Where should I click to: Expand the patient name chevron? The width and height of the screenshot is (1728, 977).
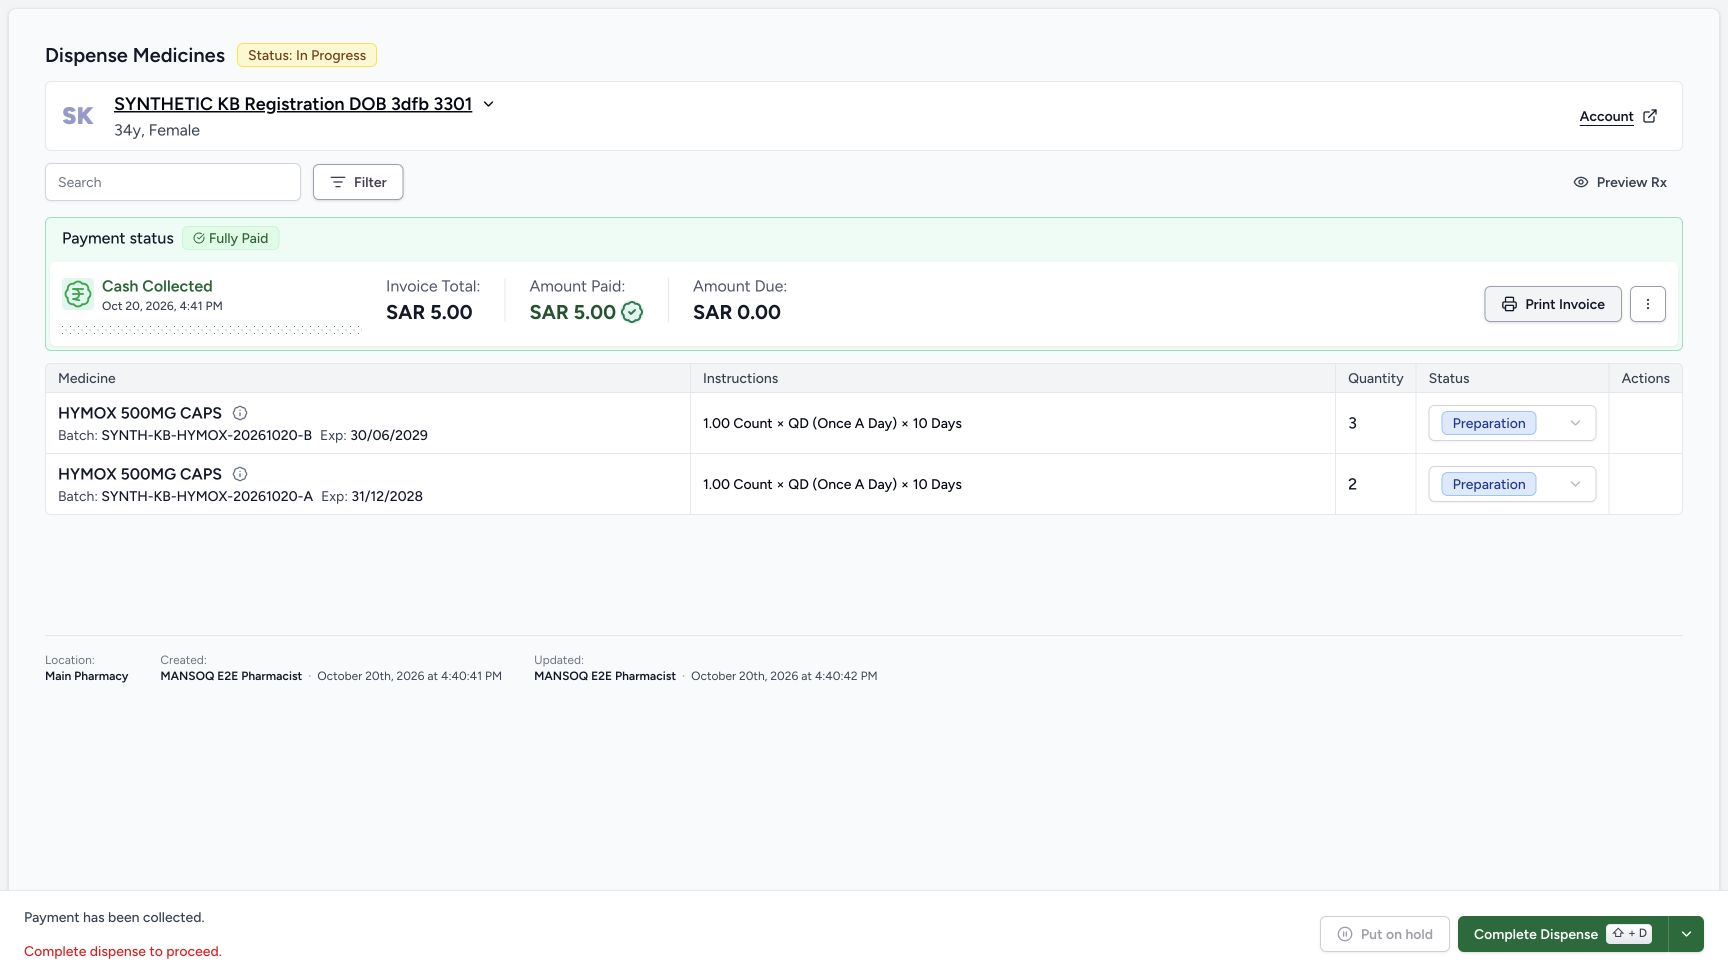488,104
